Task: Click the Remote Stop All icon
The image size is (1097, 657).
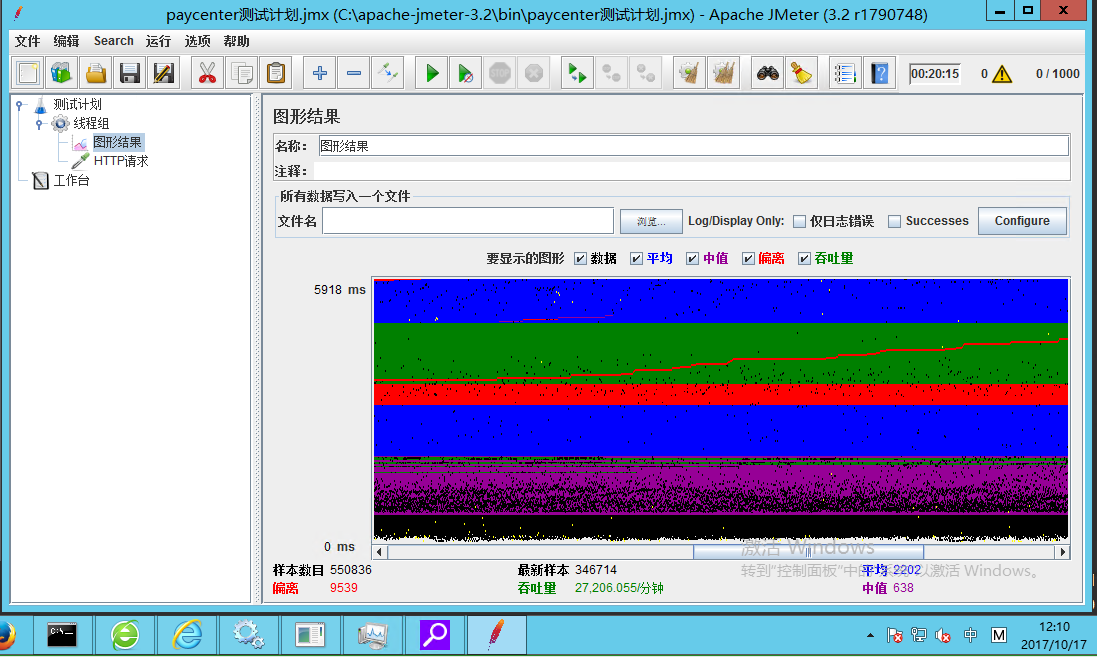Action: [x=611, y=73]
